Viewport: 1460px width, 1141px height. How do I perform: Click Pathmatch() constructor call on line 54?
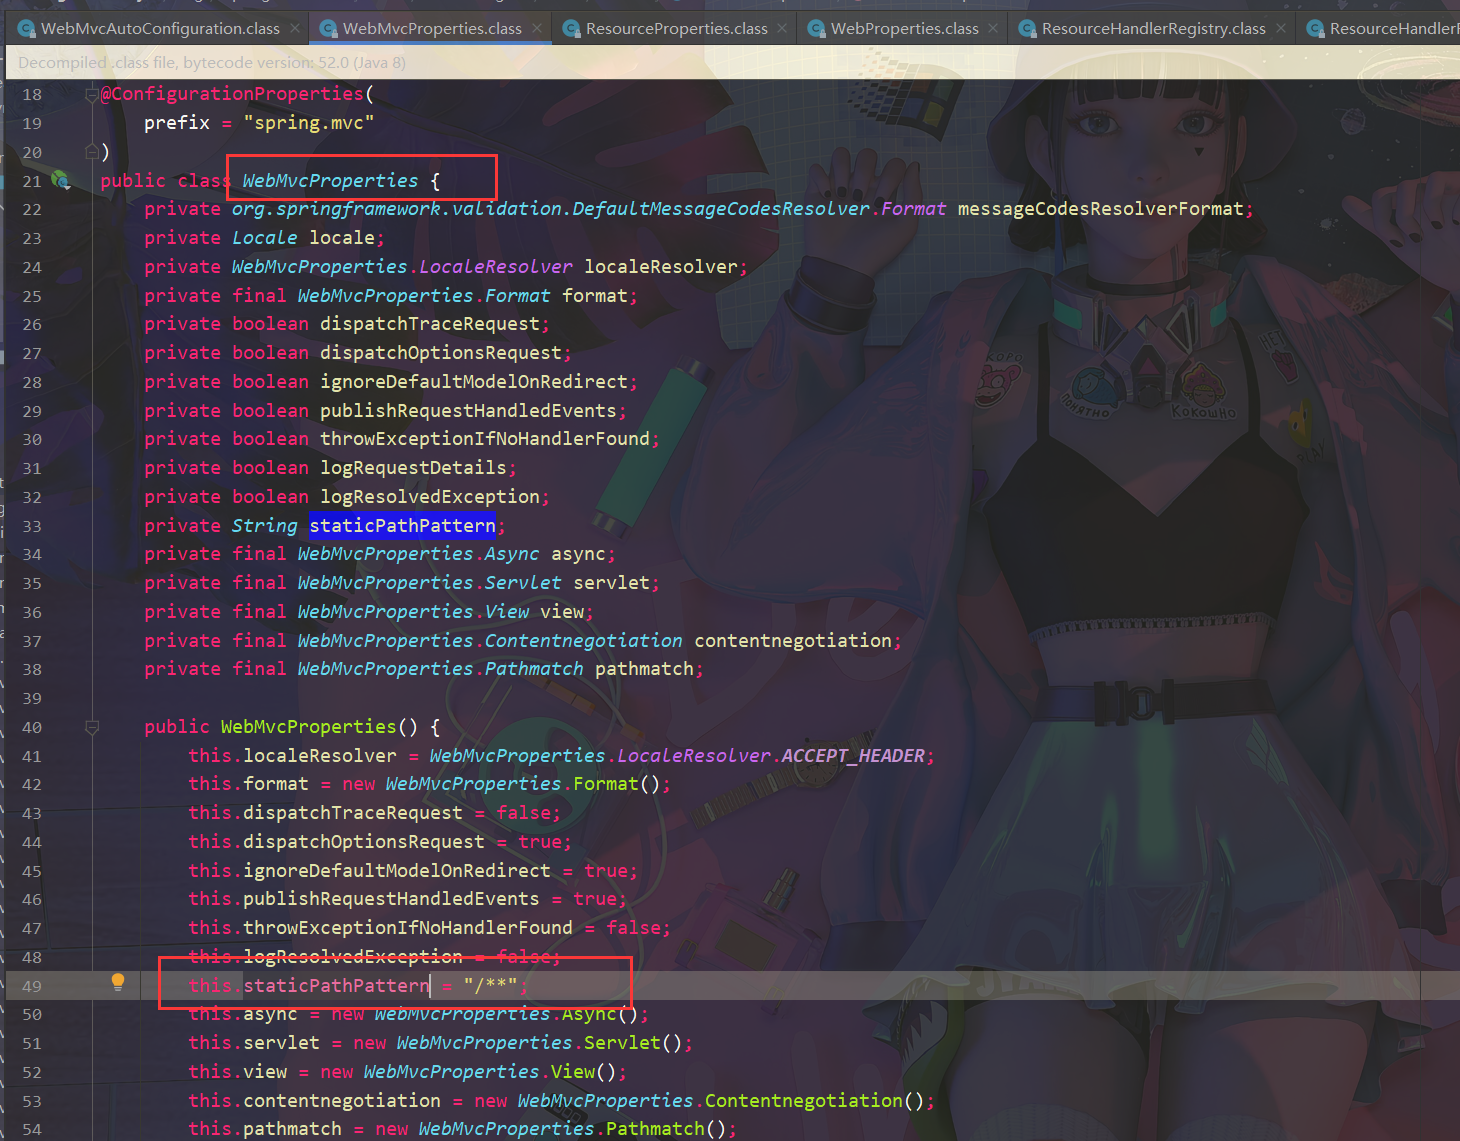[666, 1129]
